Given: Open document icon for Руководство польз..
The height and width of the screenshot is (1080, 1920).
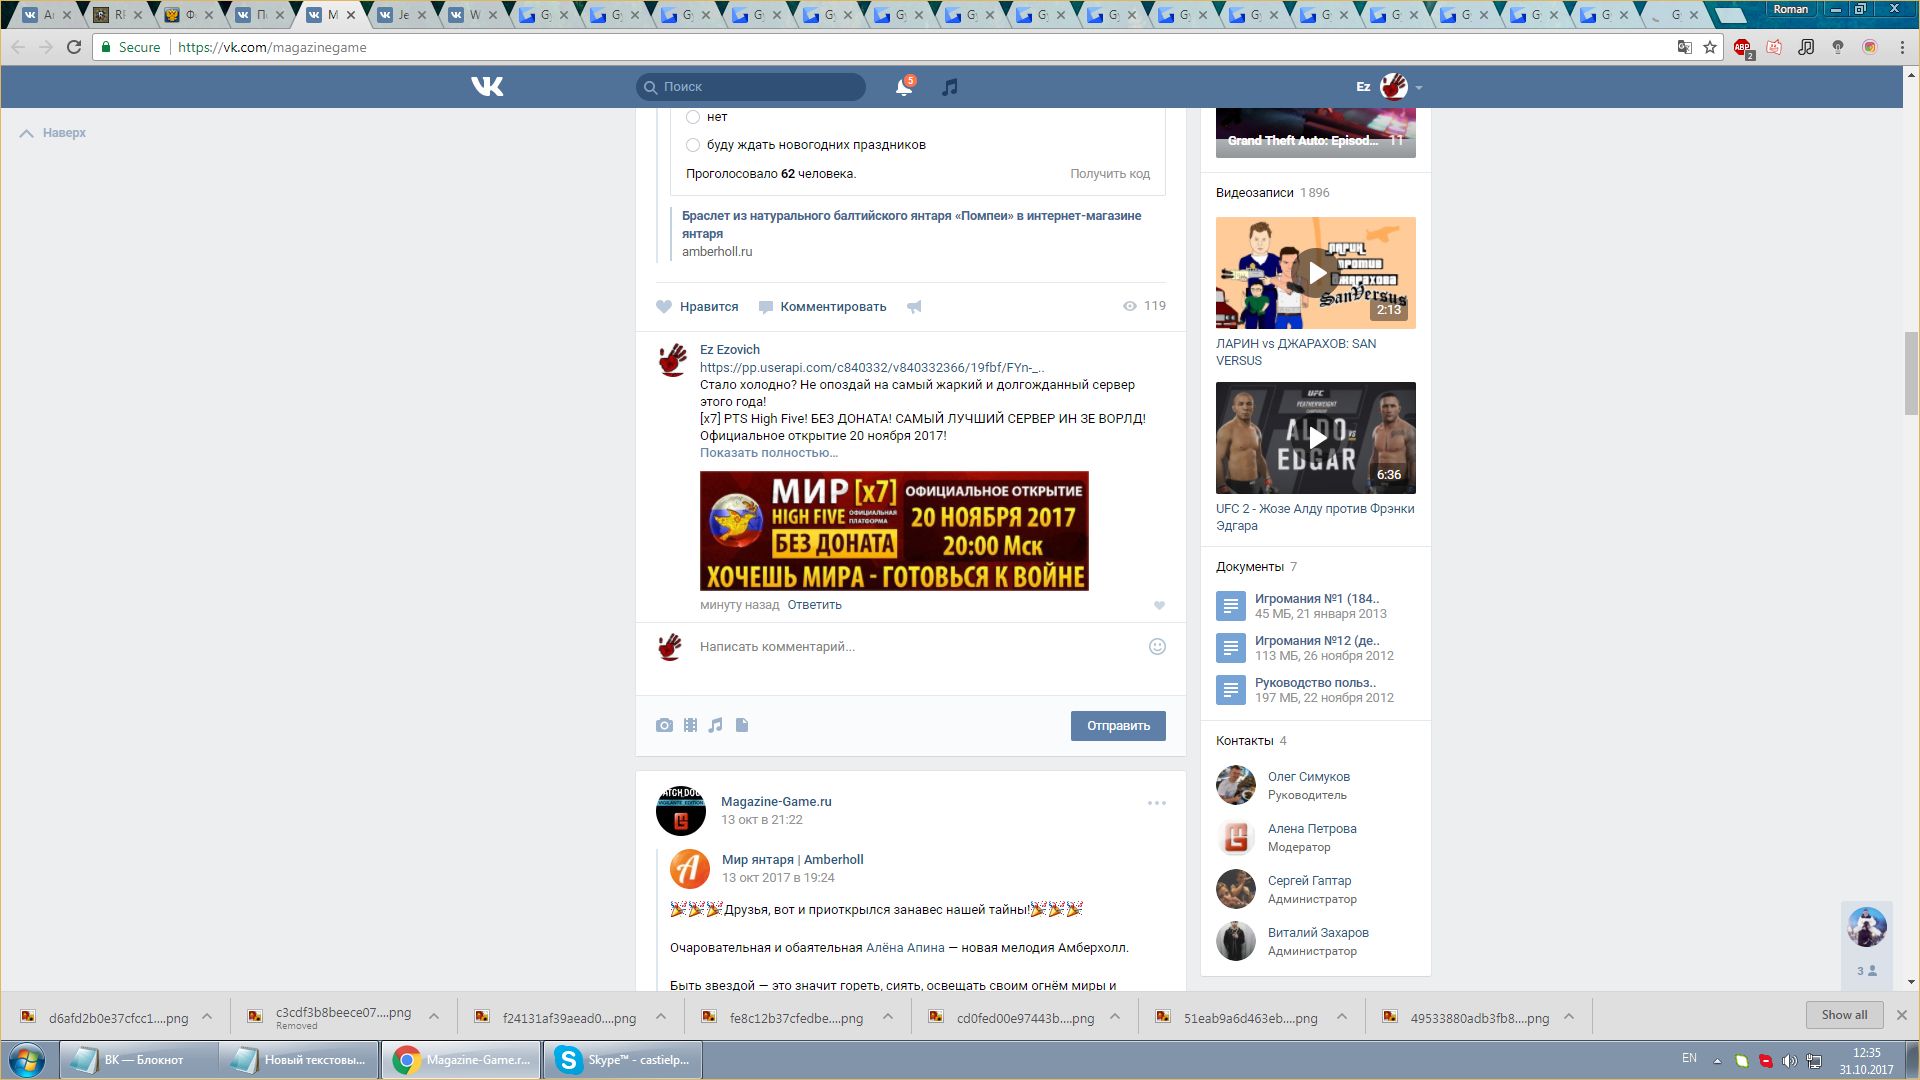Looking at the screenshot, I should pos(1231,690).
